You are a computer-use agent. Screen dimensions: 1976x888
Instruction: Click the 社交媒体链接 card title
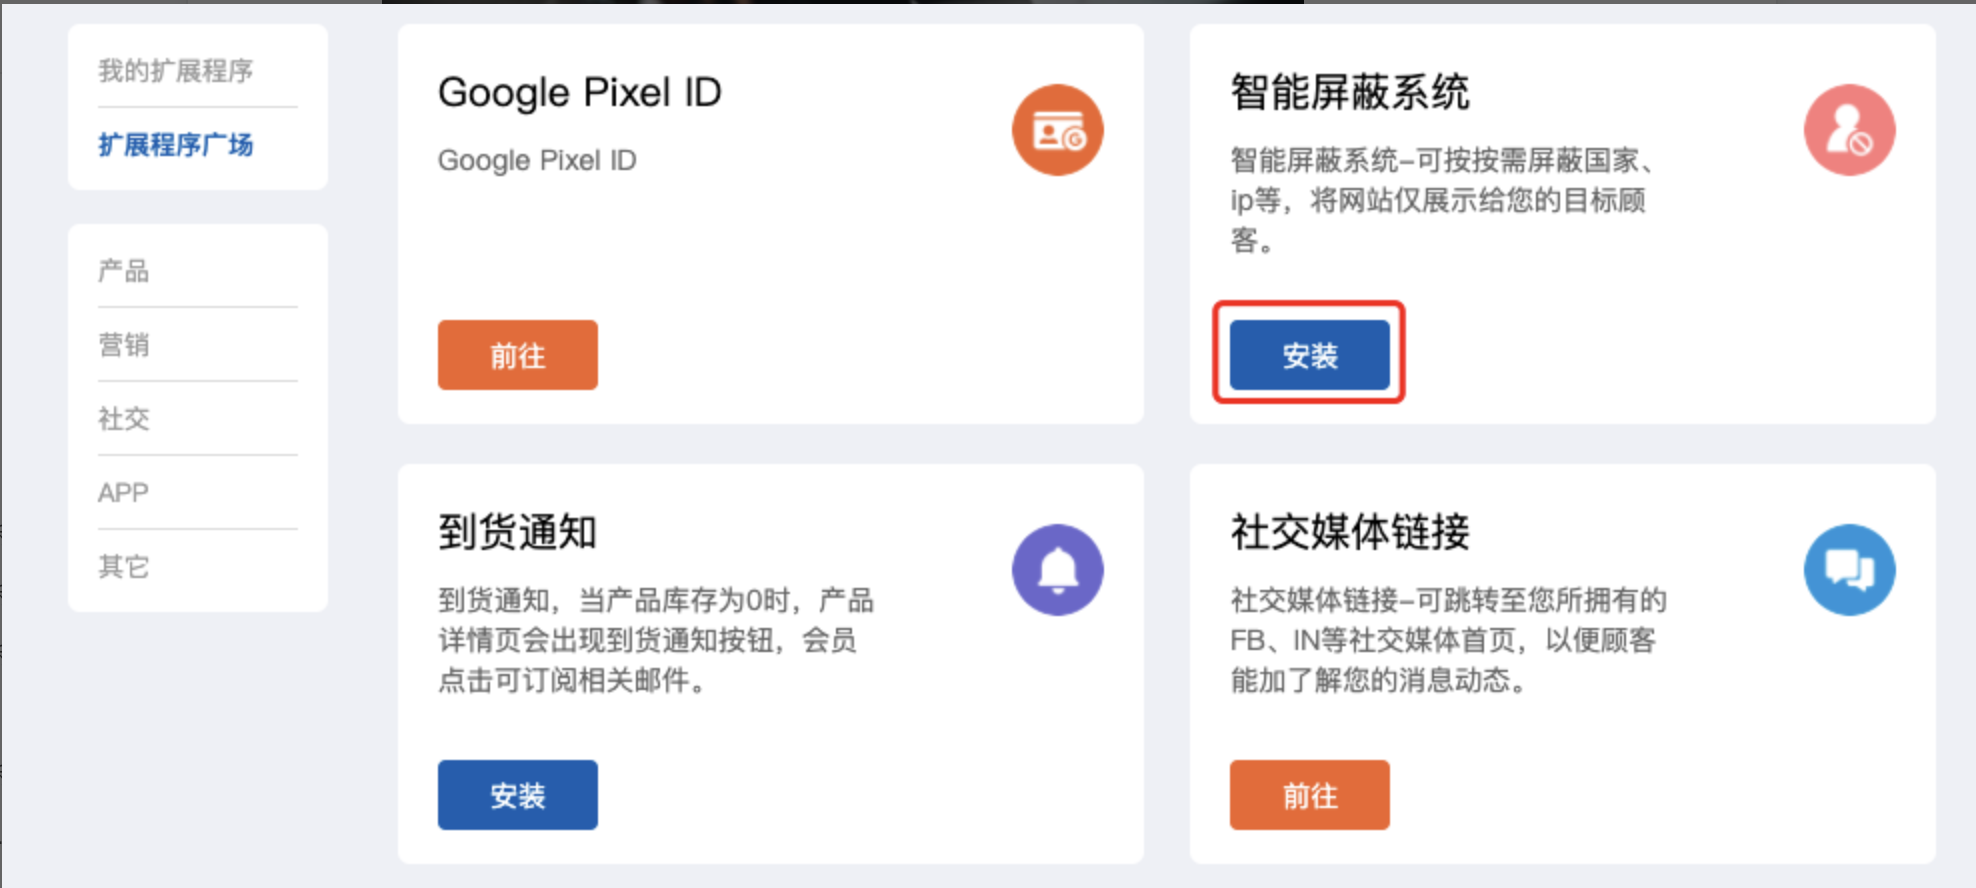coord(1350,532)
